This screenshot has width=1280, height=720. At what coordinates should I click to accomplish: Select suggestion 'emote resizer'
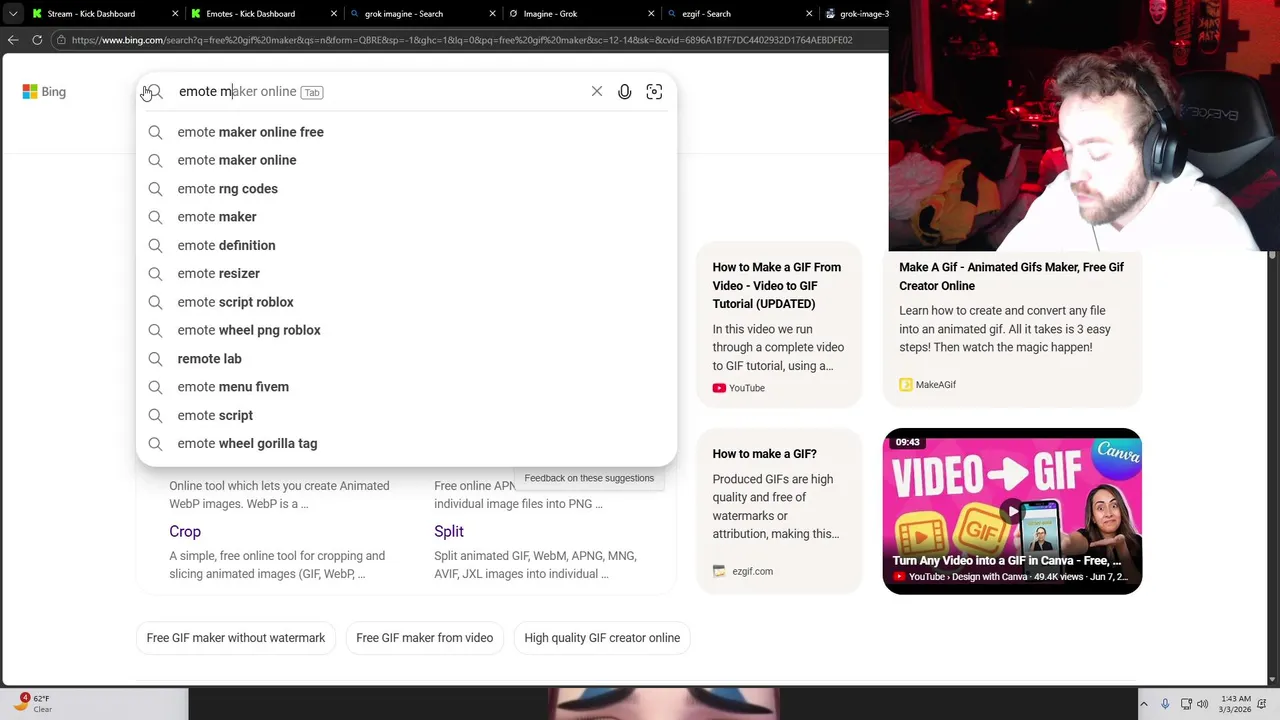(x=406, y=273)
